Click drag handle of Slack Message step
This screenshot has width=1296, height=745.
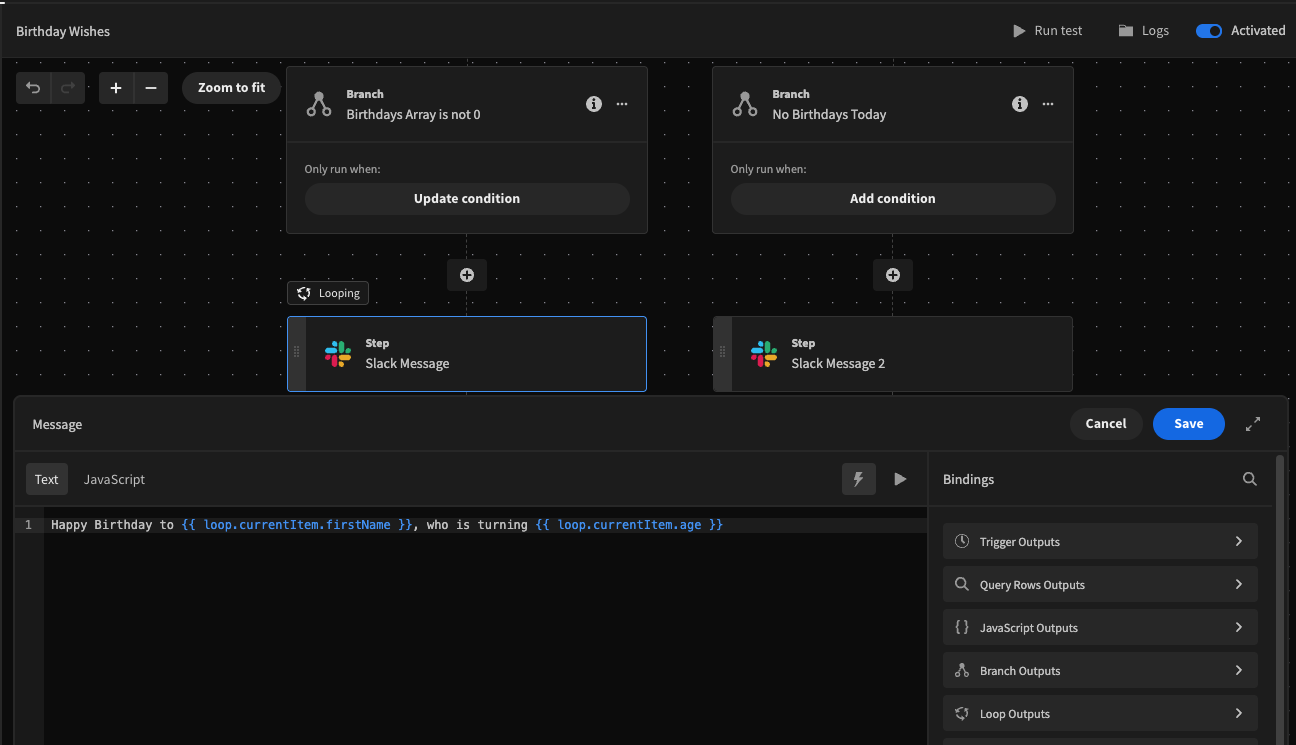(296, 353)
